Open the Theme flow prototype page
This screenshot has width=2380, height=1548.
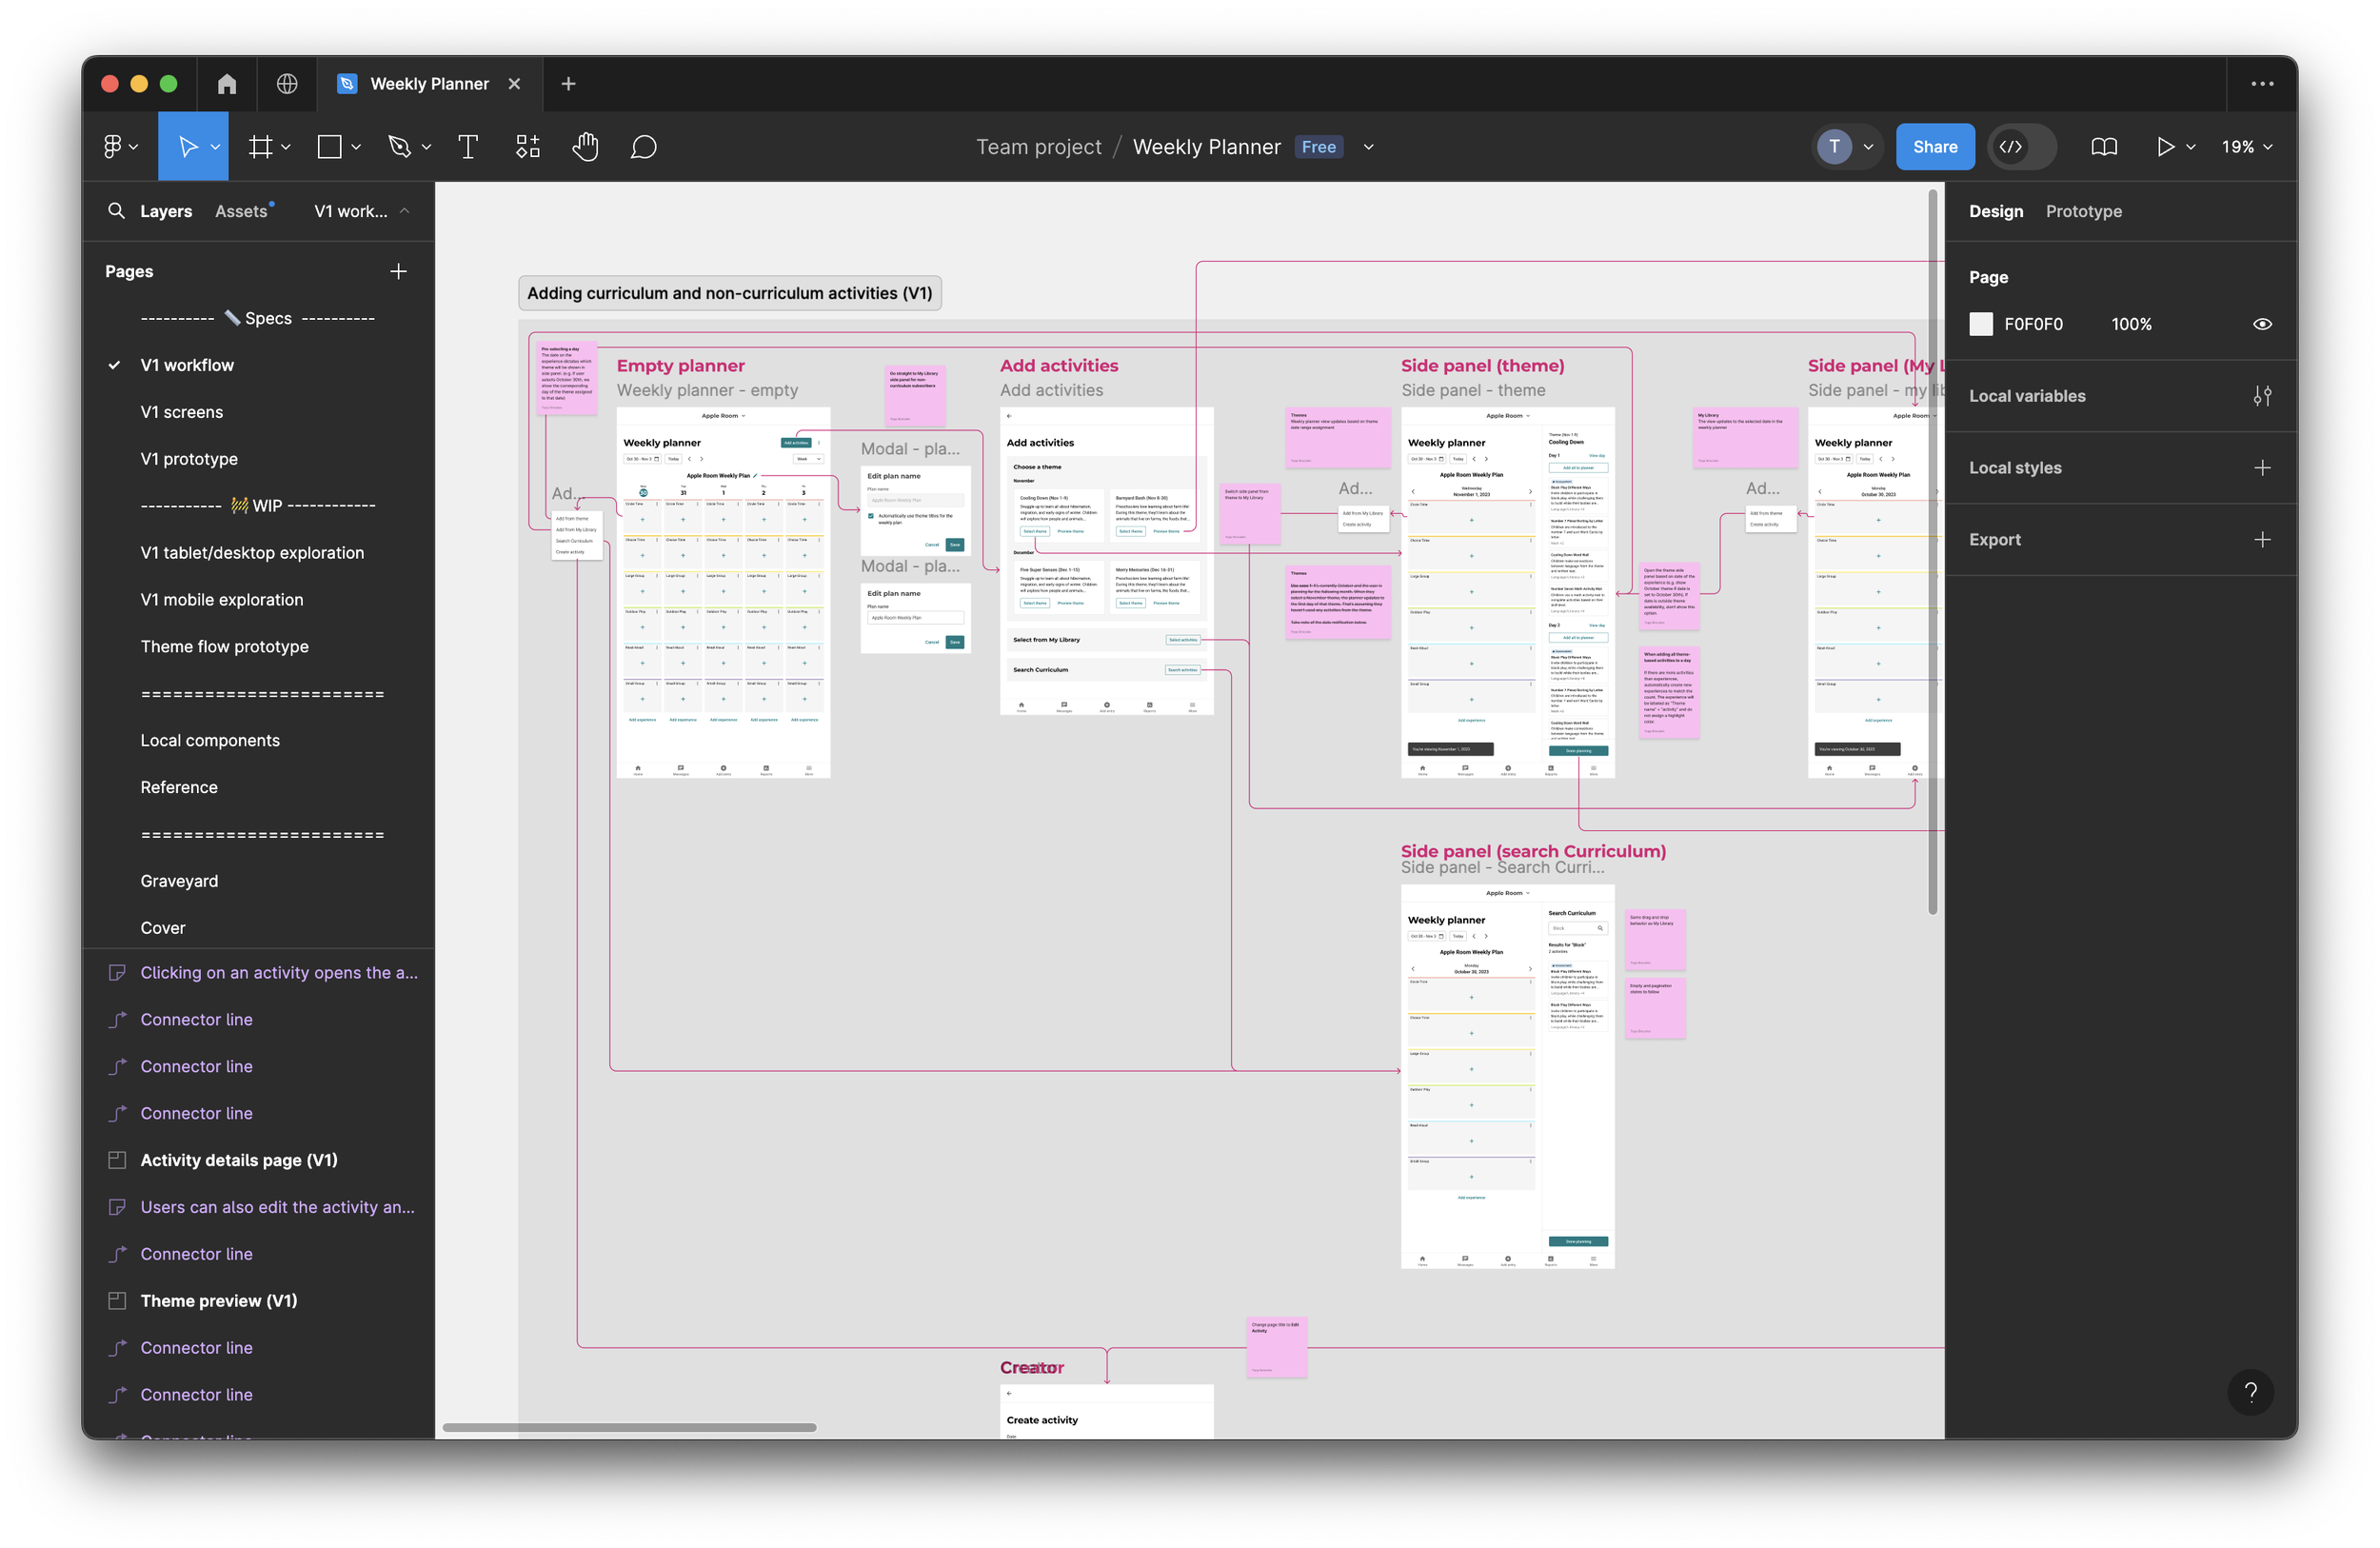coord(224,647)
